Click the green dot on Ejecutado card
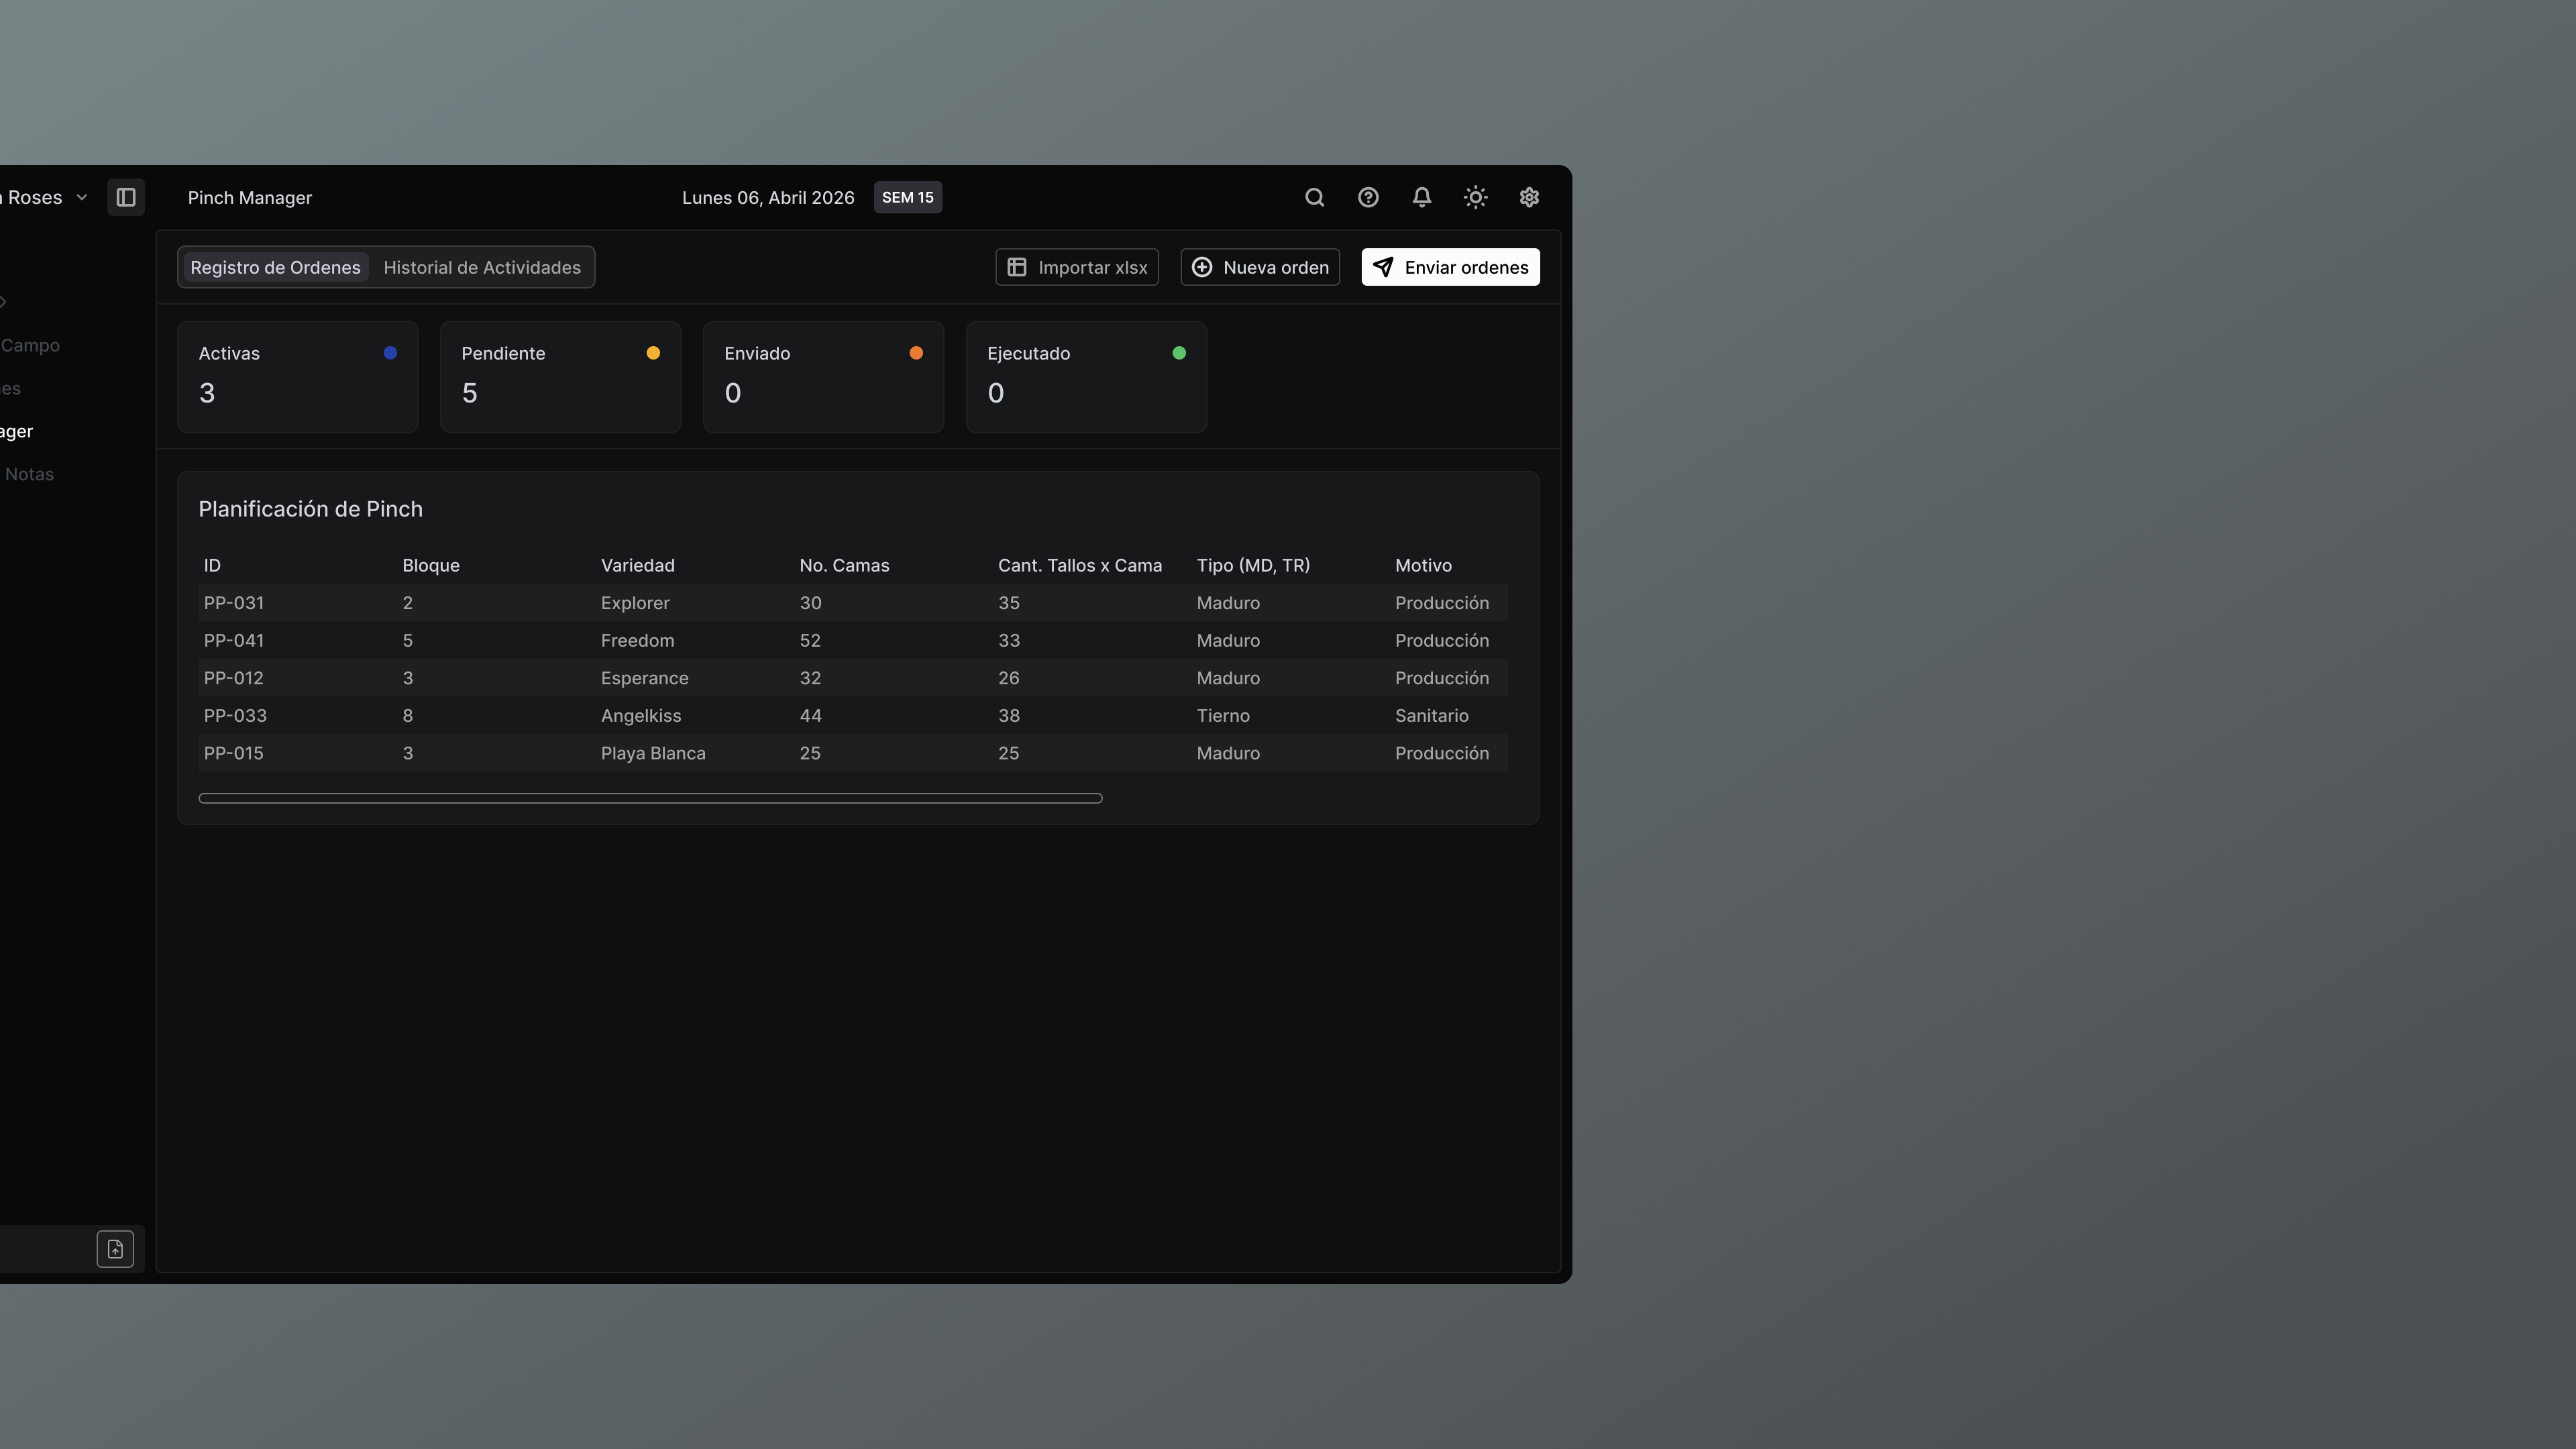 pos(1179,353)
